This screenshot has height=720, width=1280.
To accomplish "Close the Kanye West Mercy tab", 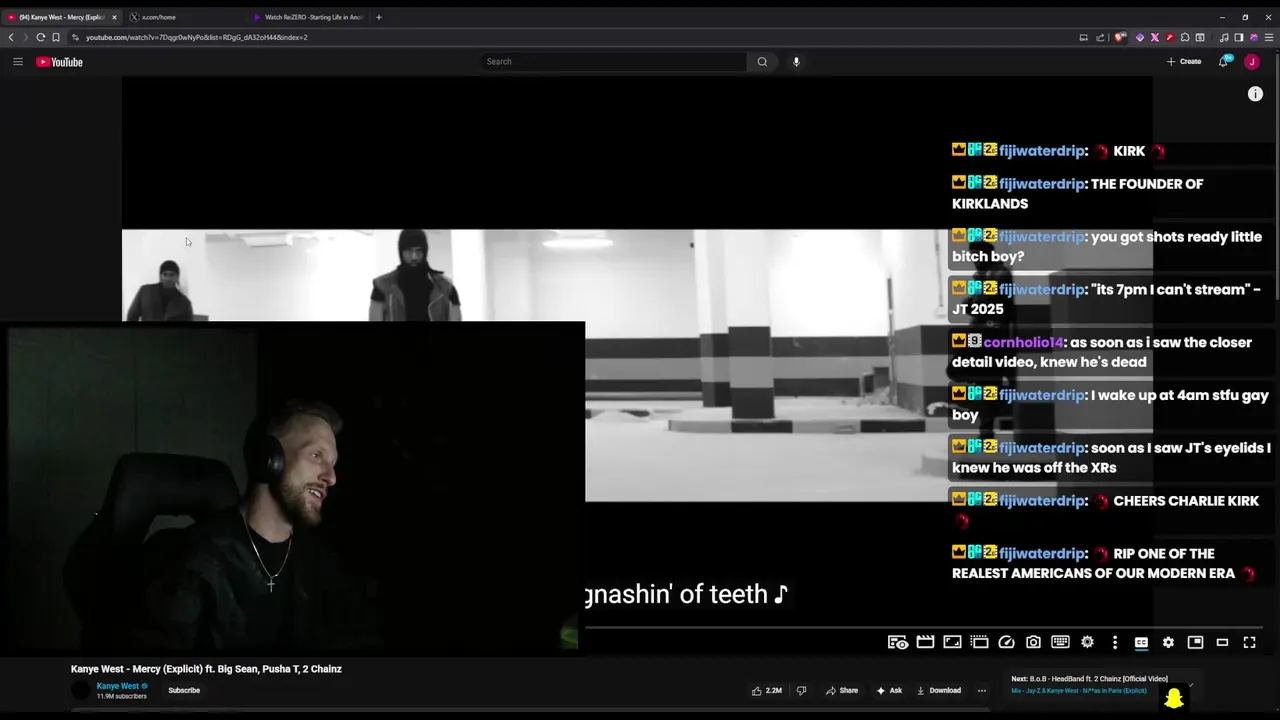I will click(x=115, y=17).
